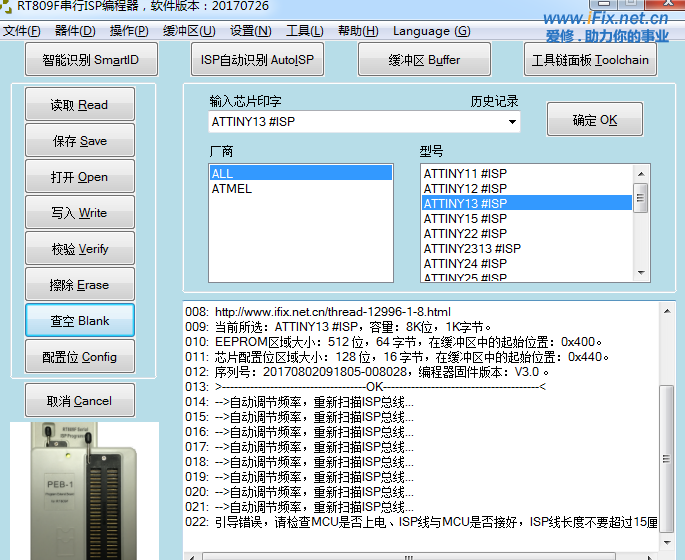Click log line 011 config area entry
Screen dimensions: 685x560
pyautogui.click(x=397, y=357)
